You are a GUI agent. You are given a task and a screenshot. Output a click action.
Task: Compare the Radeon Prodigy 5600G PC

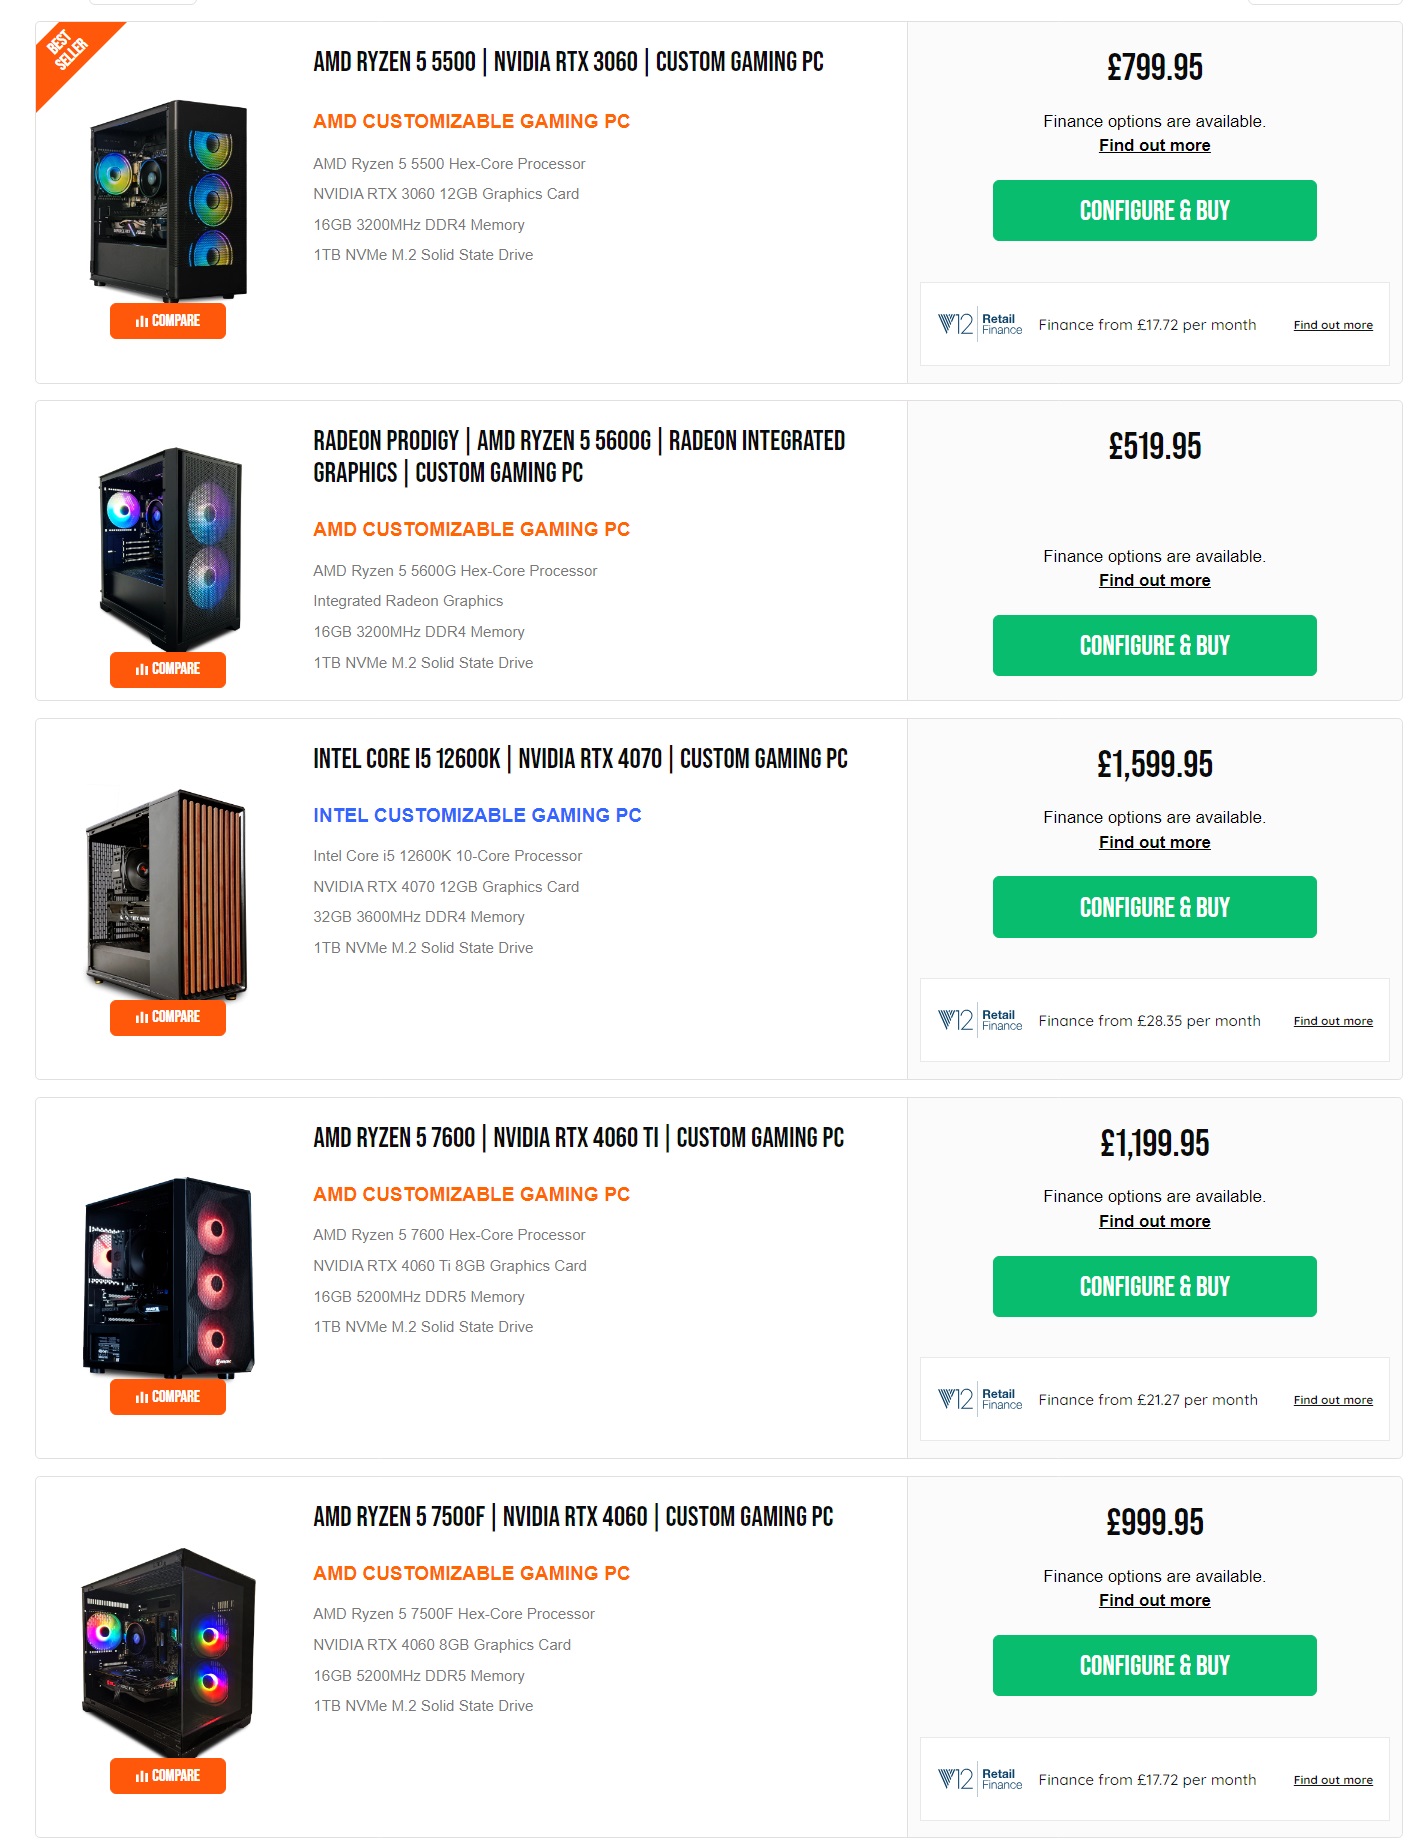point(168,669)
